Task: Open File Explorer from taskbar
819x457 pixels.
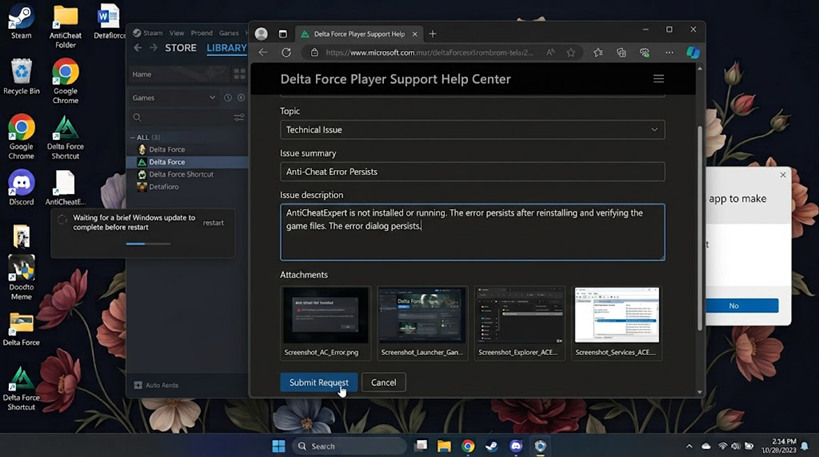Action: coord(444,446)
